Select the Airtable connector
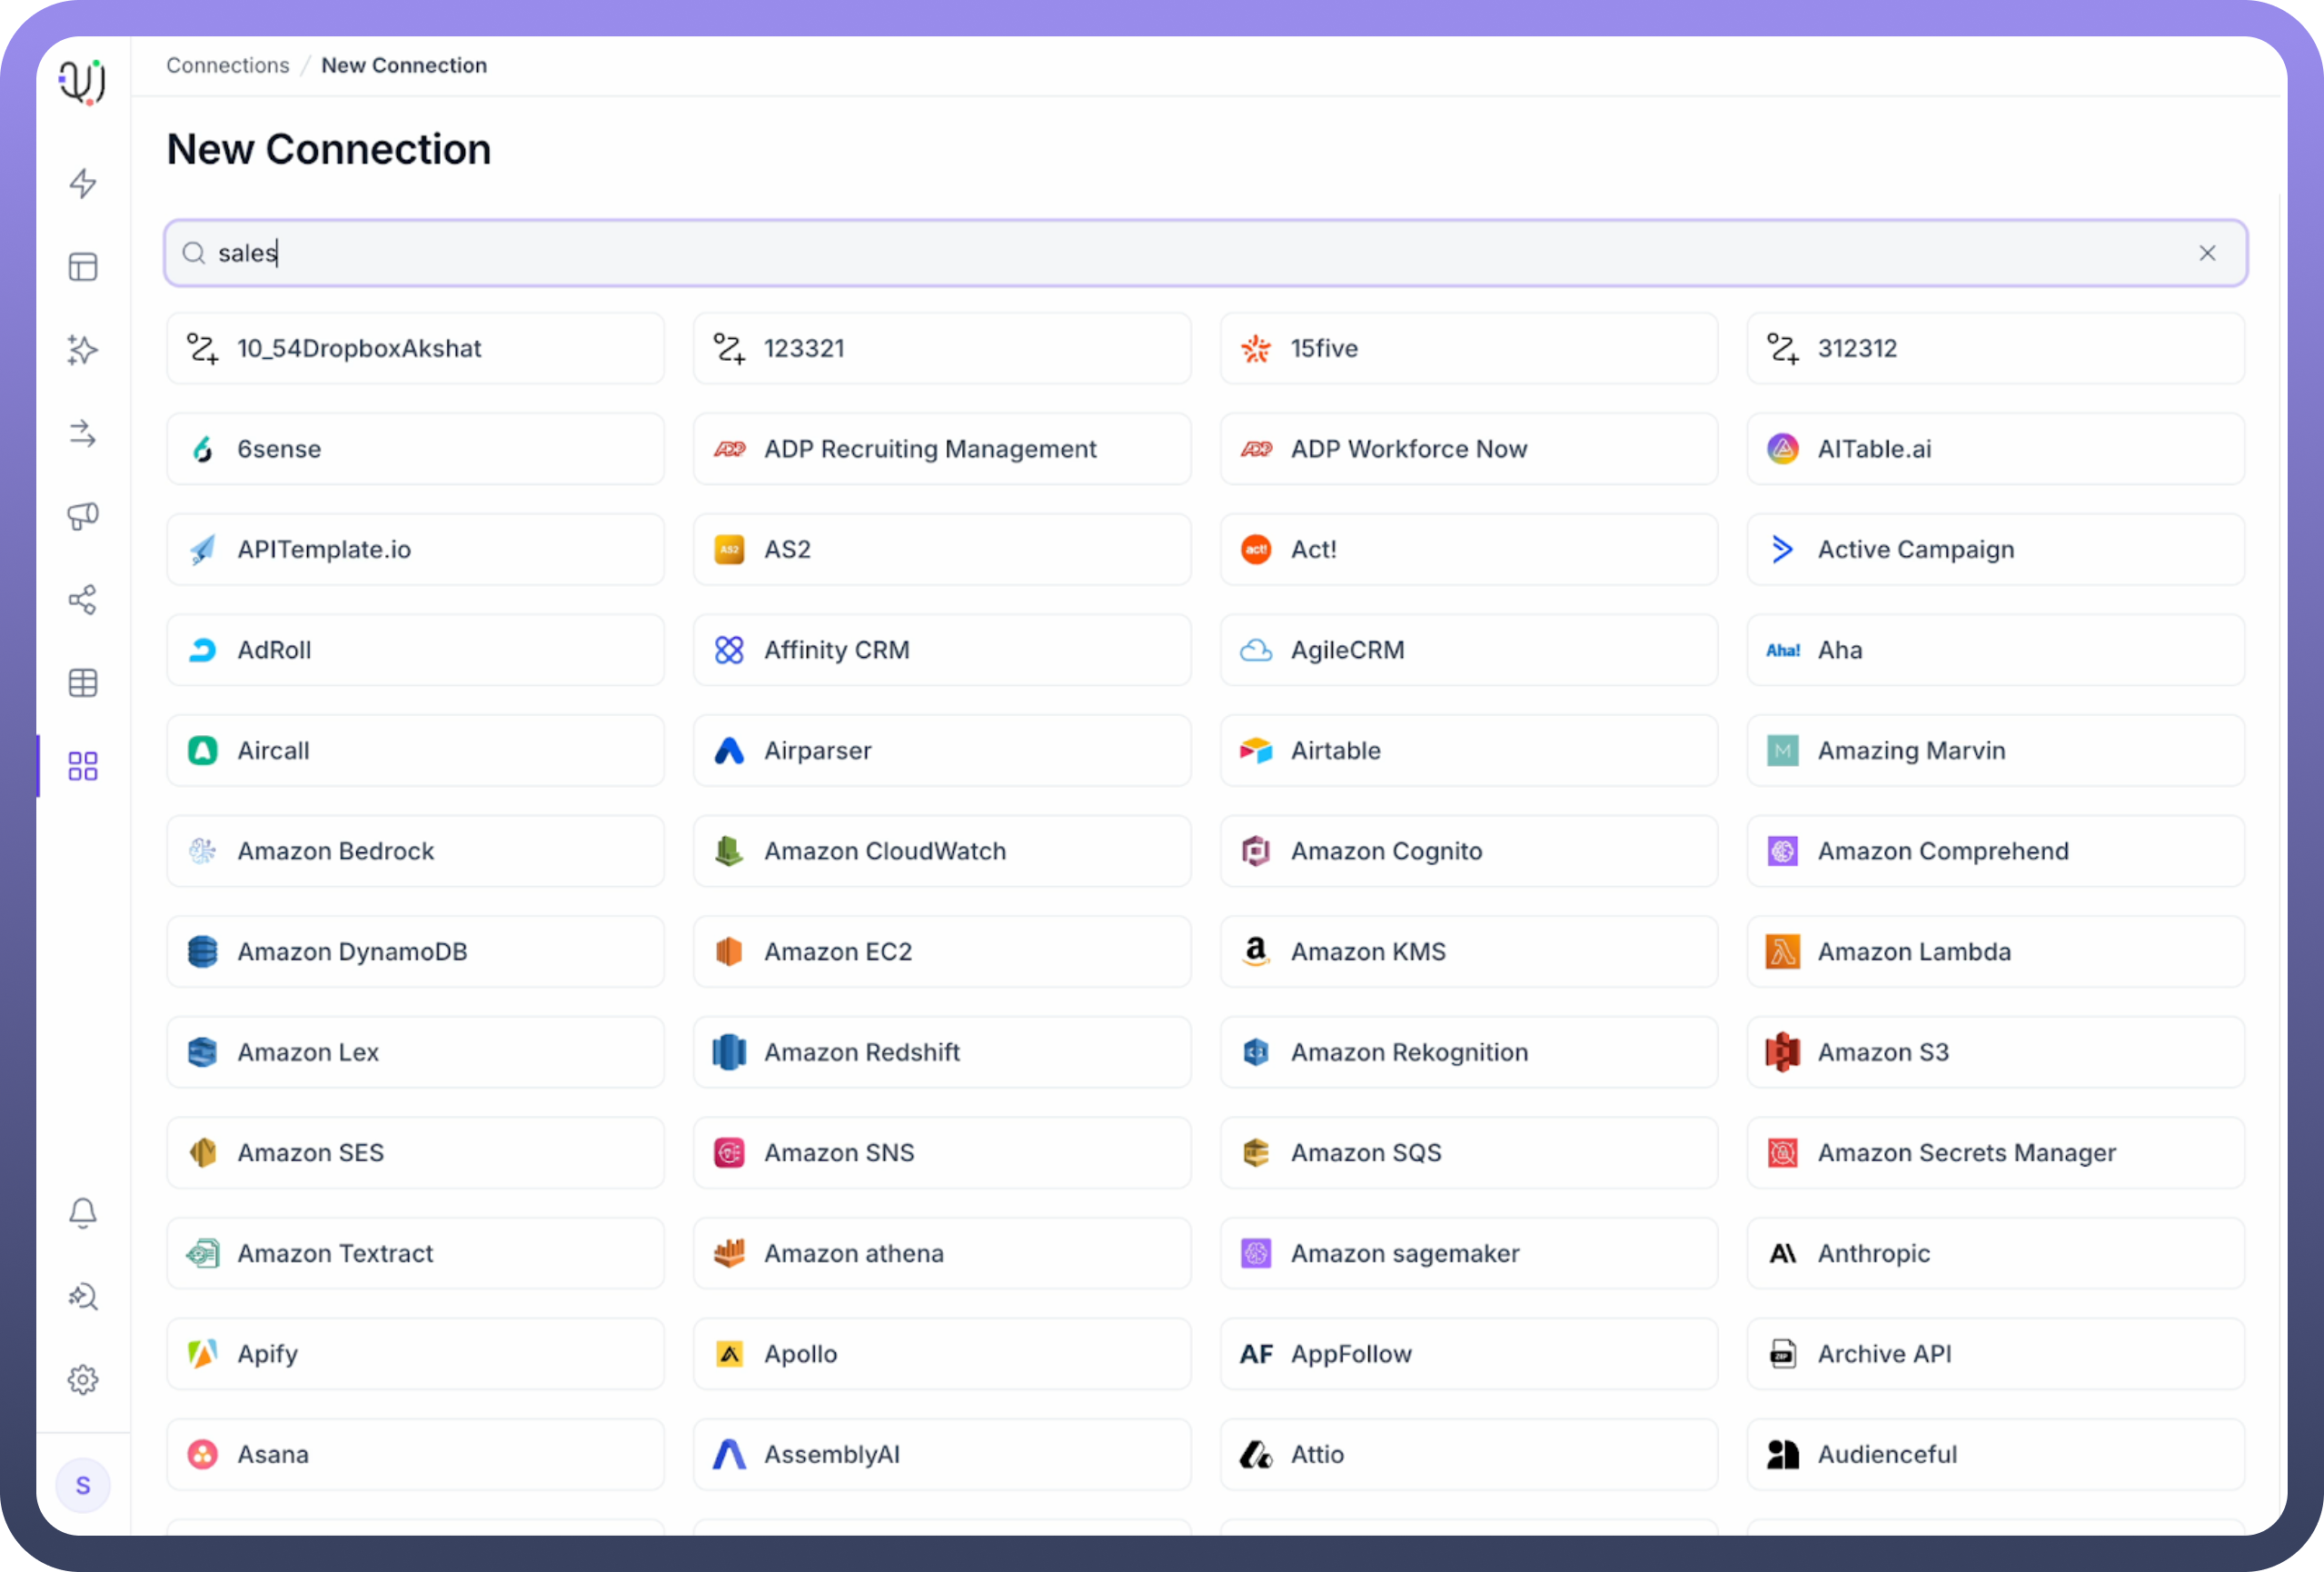This screenshot has height=1572, width=2324. [1468, 750]
